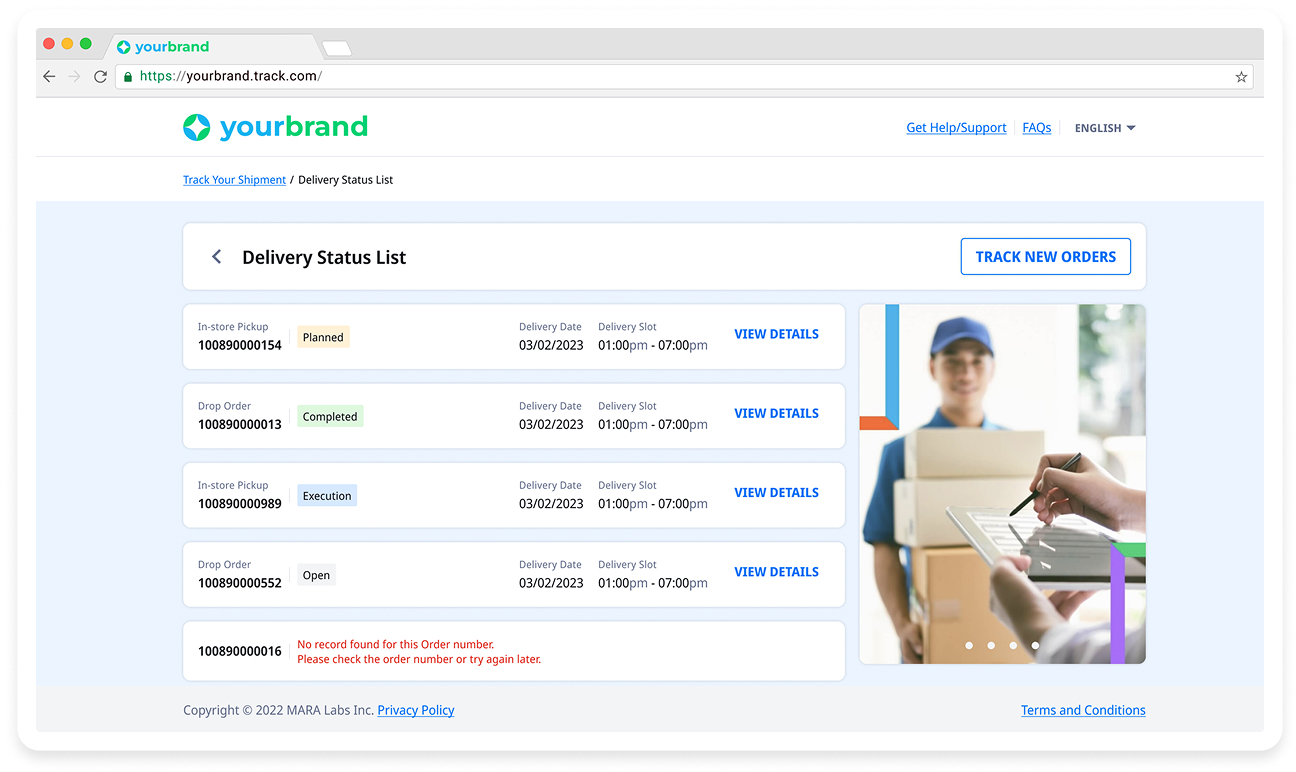Click order number 100890000552
Image resolution: width=1296 pixels, height=772 pixels.
[240, 583]
